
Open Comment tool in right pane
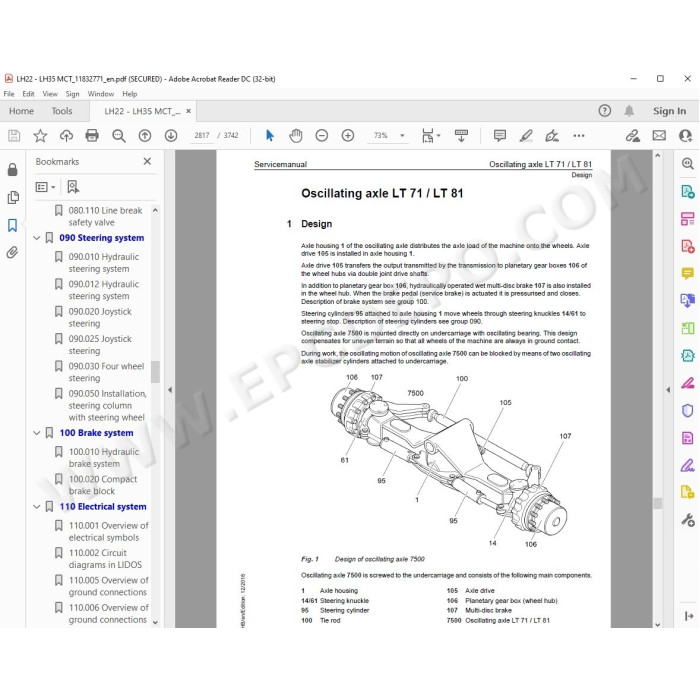688,273
